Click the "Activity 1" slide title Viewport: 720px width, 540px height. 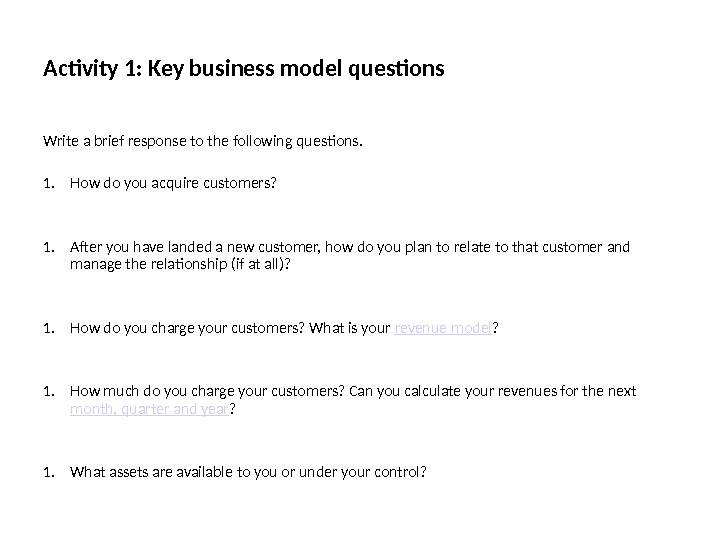coord(243,70)
